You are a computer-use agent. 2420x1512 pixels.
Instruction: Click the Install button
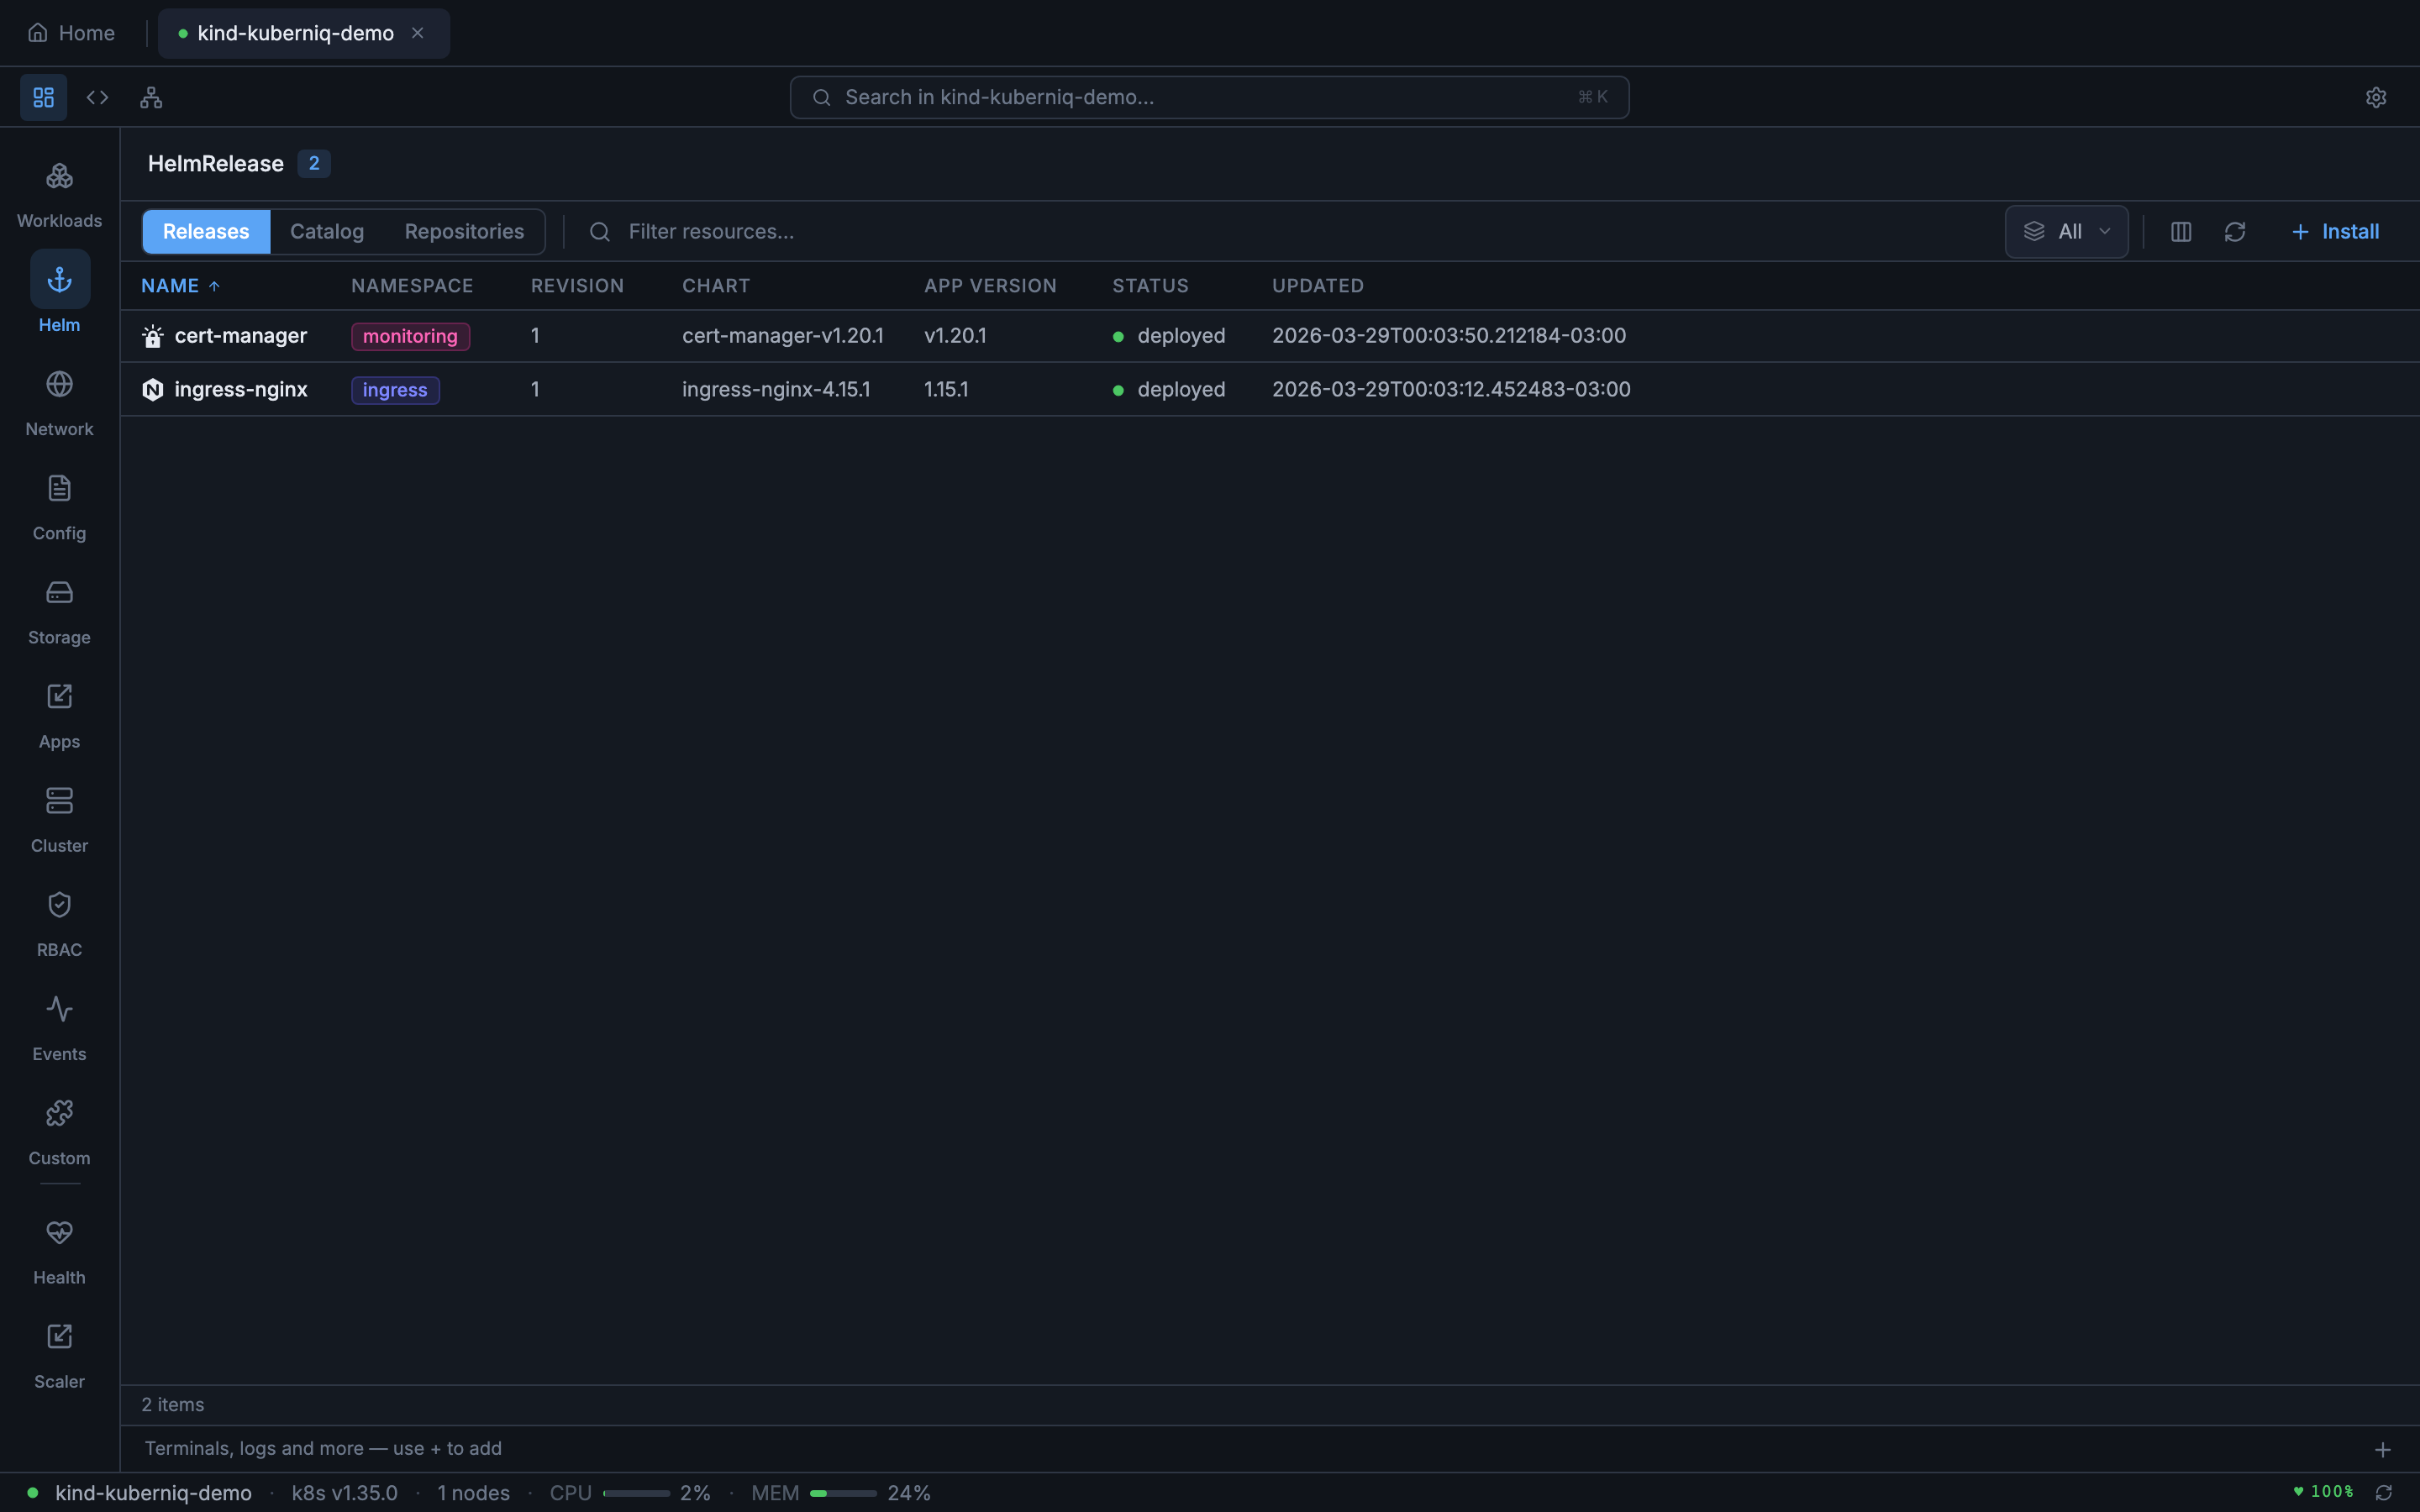2337,231
